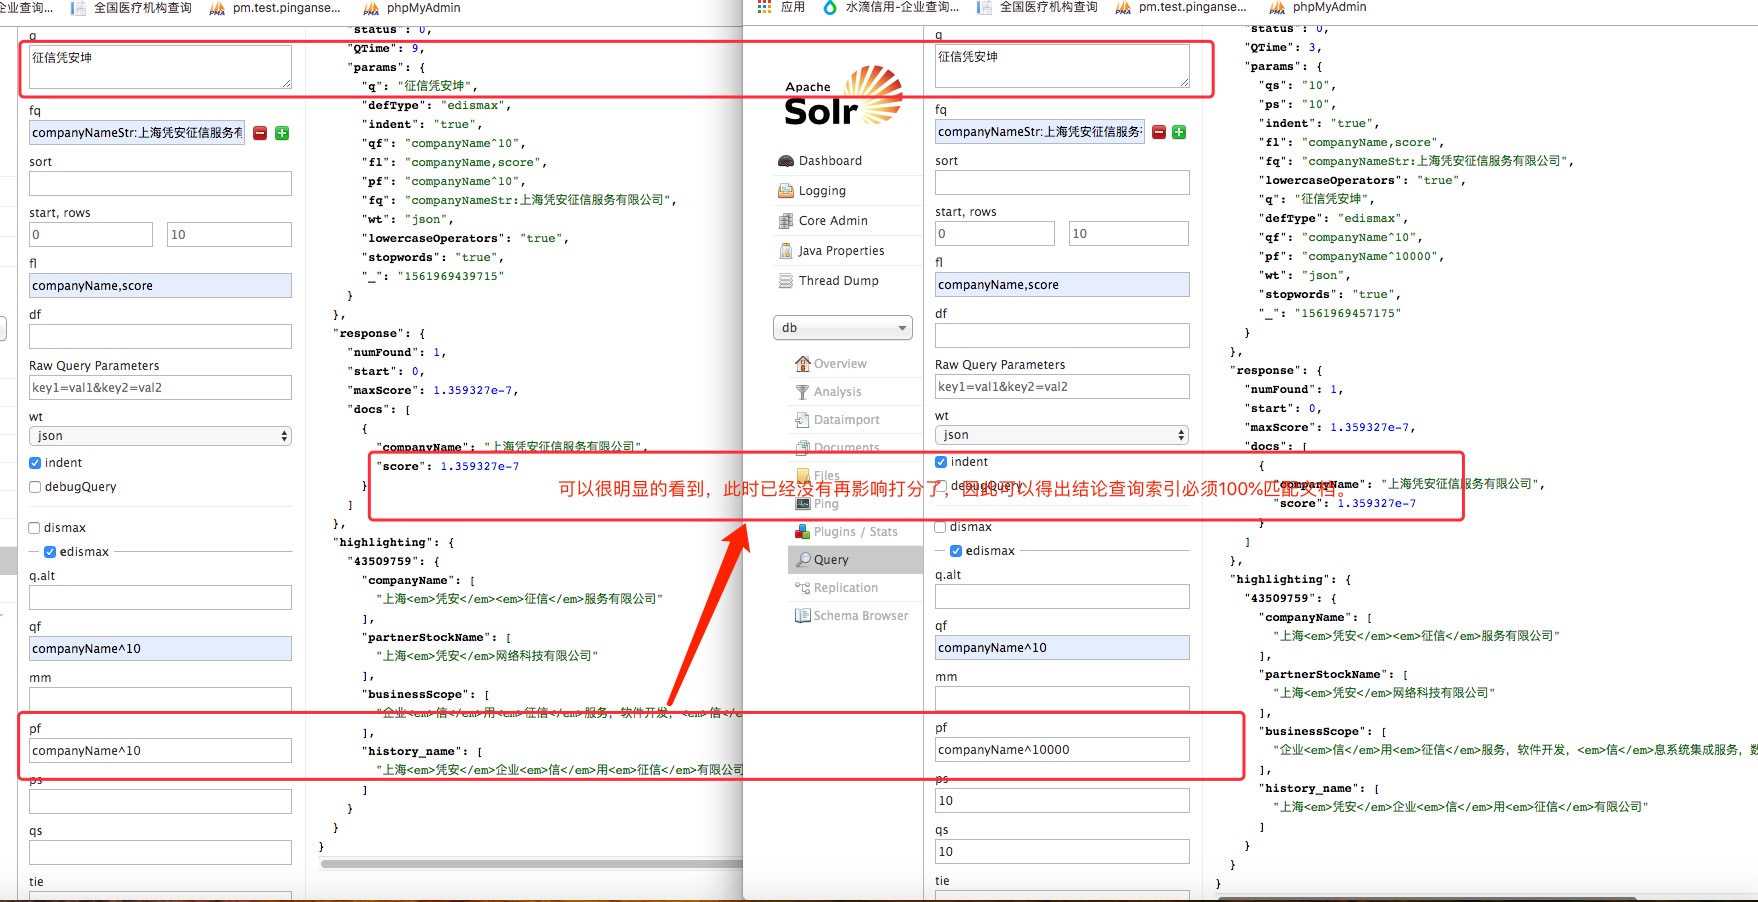Click the q query box in the right window
The width and height of the screenshot is (1758, 902).
(x=1062, y=66)
